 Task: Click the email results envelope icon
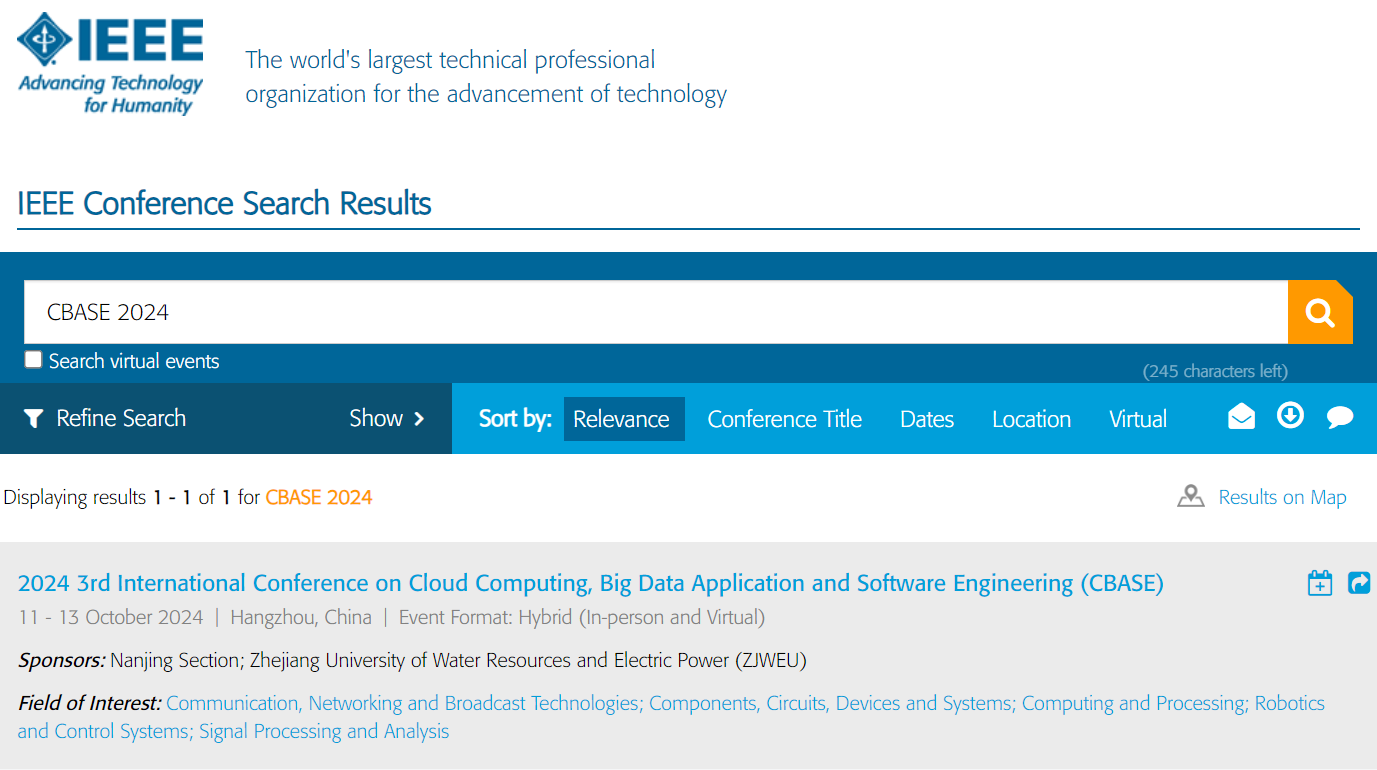pos(1241,416)
